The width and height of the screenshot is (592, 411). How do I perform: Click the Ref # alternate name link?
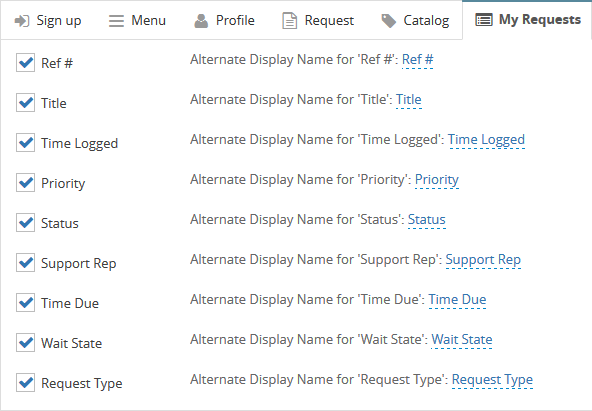tap(418, 60)
